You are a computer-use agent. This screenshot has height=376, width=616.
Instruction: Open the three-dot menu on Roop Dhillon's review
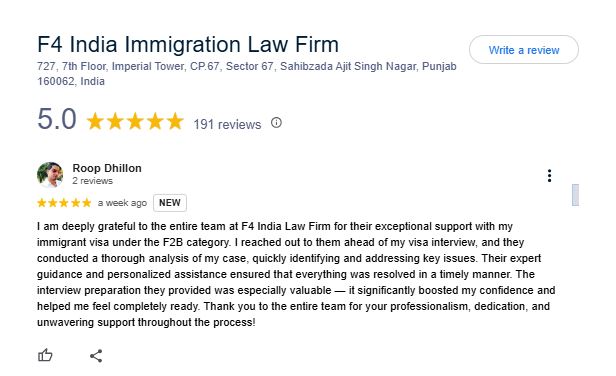[549, 176]
